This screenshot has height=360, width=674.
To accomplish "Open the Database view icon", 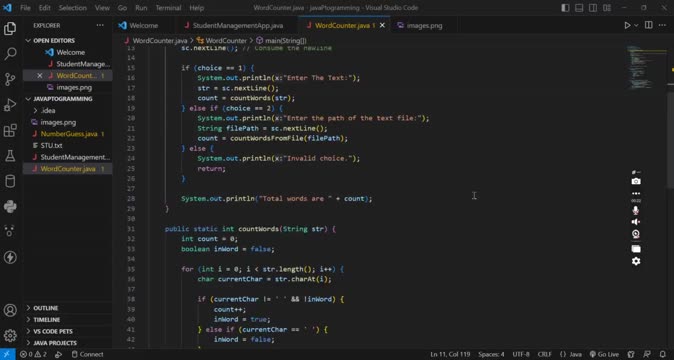I will pyautogui.click(x=10, y=181).
